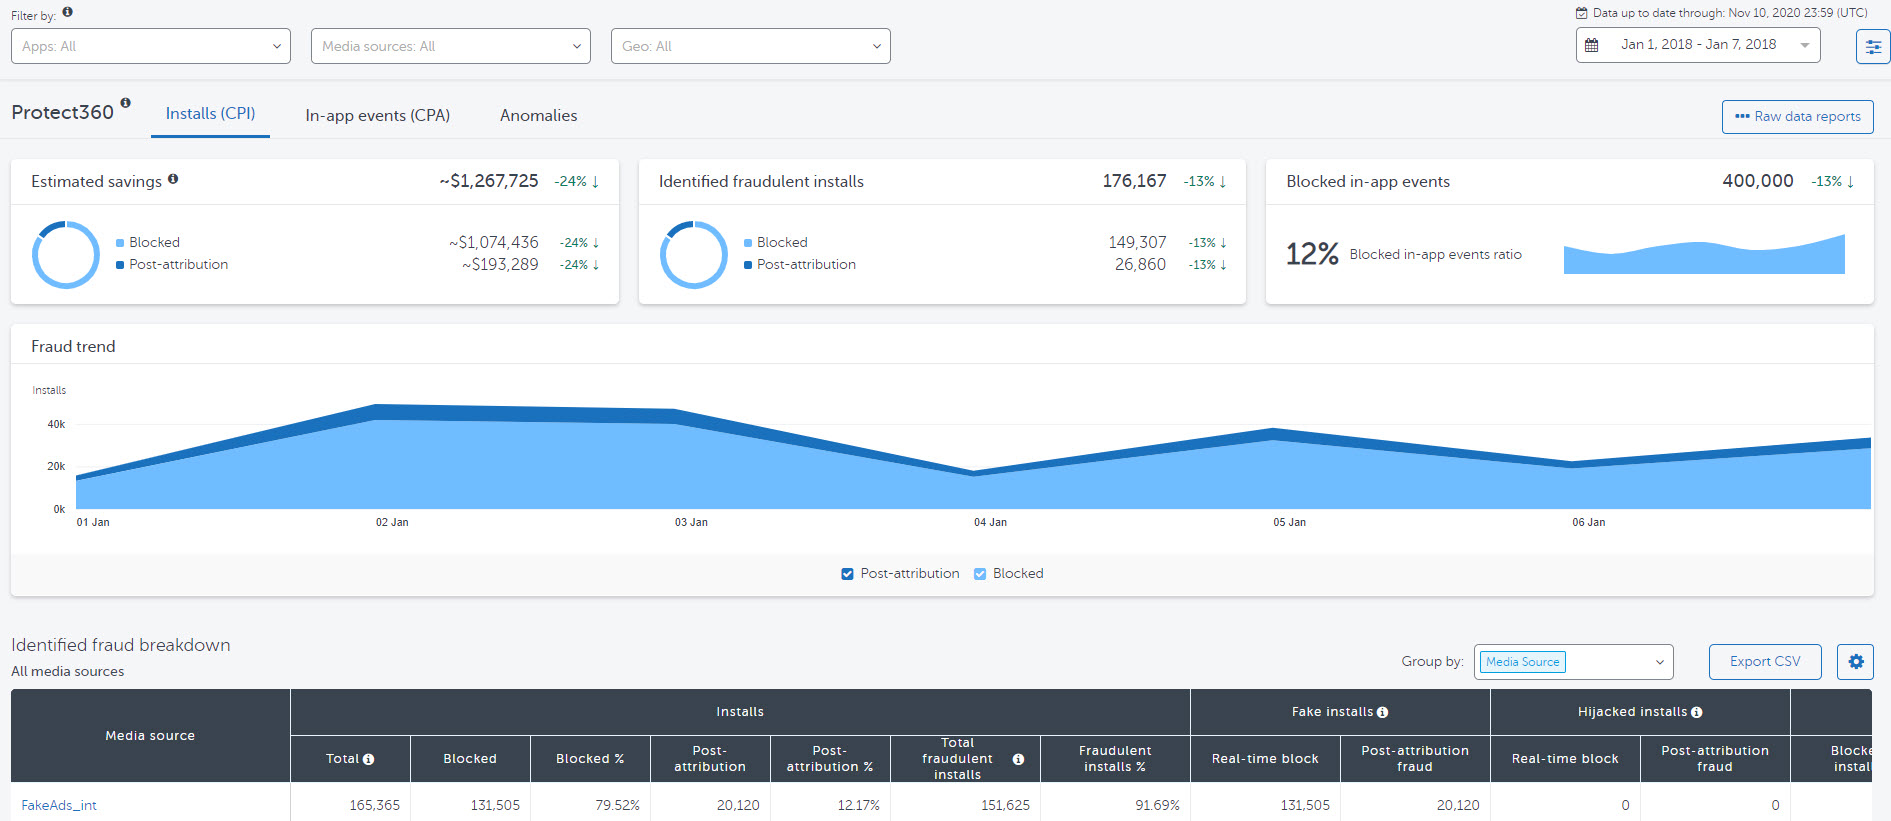Open the Group by Media Source dropdown
Image resolution: width=1891 pixels, height=821 pixels.
click(x=1573, y=662)
